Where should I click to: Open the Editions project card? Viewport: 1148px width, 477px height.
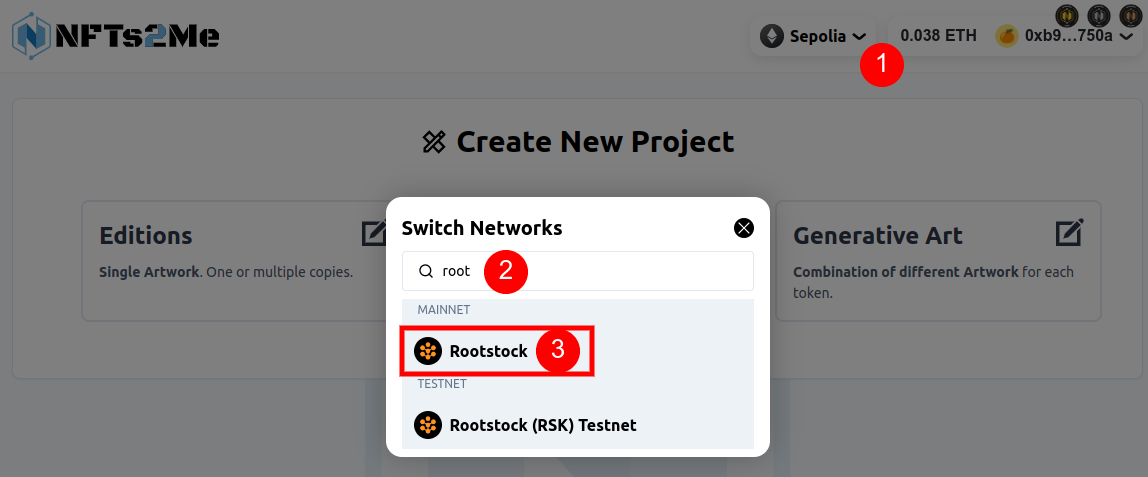click(234, 260)
